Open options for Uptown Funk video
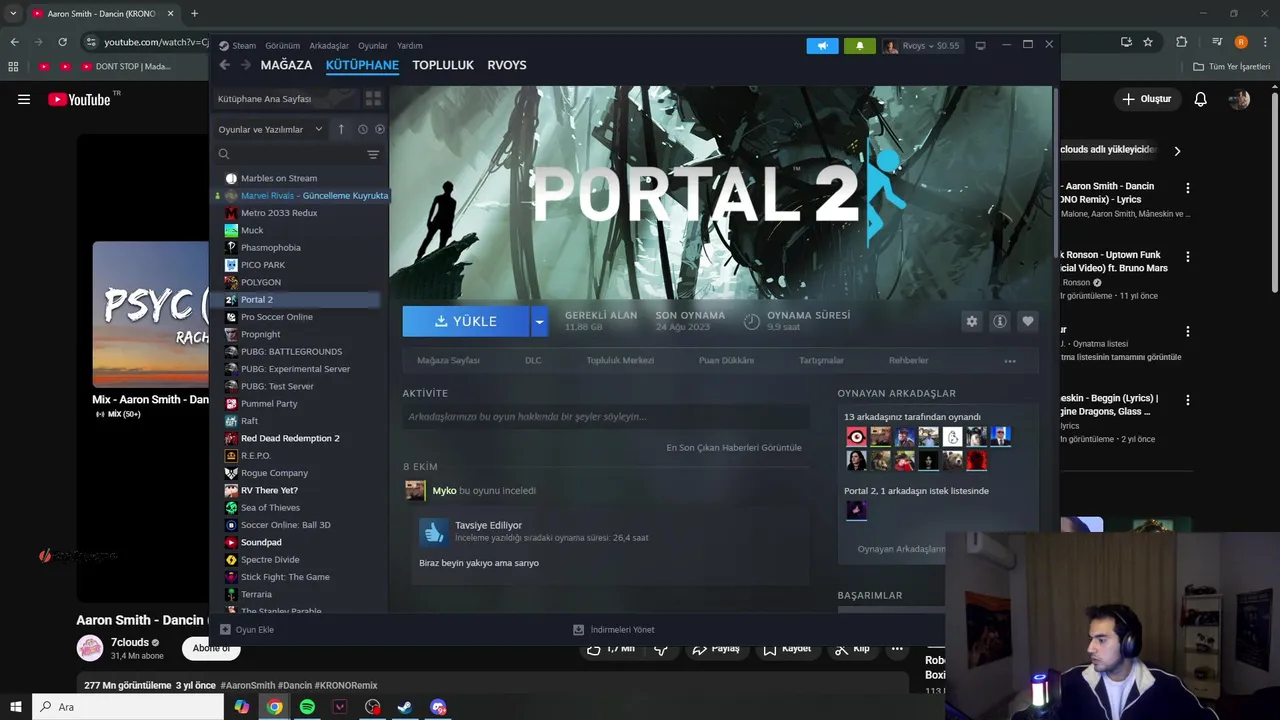This screenshot has height=720, width=1280. (1187, 257)
